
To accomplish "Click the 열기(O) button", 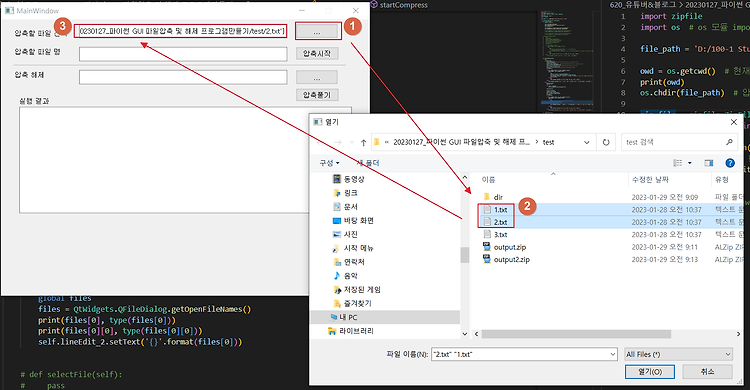I will coord(650,372).
